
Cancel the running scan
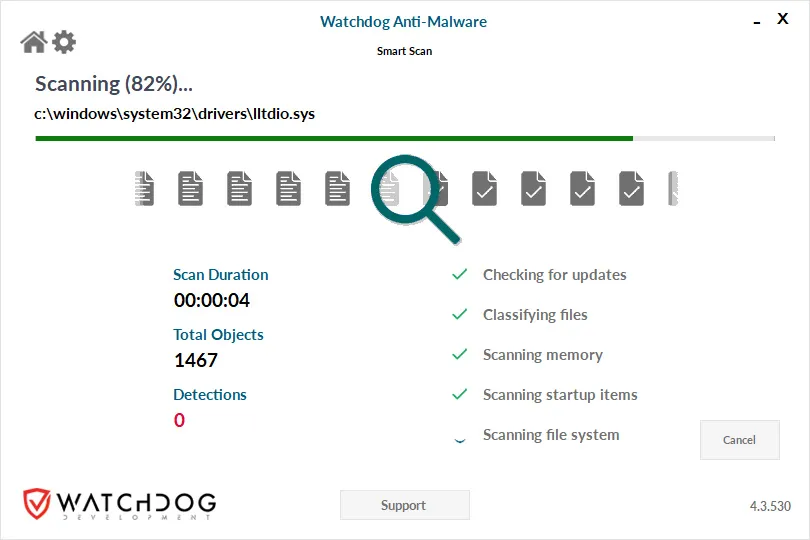point(739,440)
